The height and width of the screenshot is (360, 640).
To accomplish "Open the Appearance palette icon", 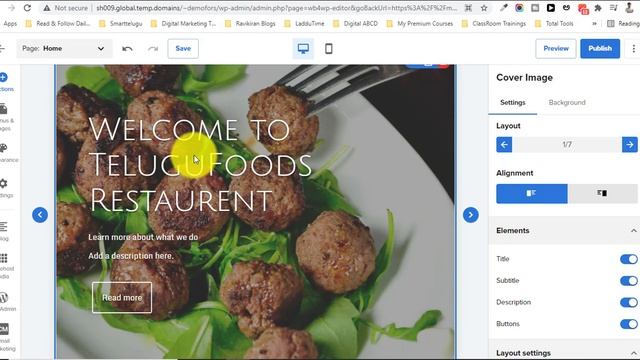I will tap(4, 148).
